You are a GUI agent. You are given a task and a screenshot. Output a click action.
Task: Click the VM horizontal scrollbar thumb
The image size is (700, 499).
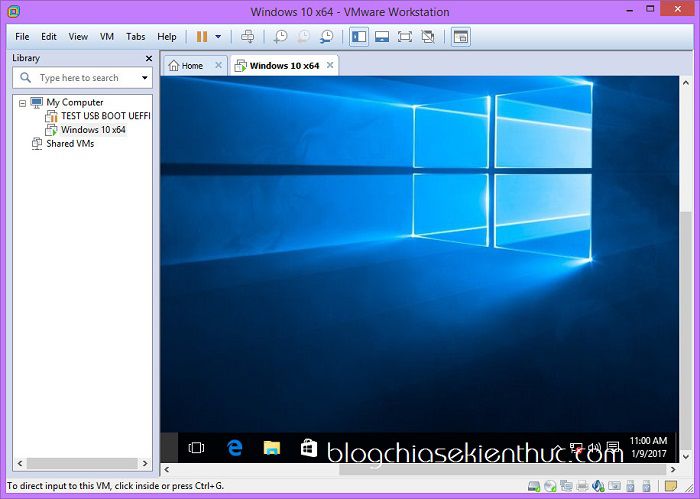tap(503, 470)
